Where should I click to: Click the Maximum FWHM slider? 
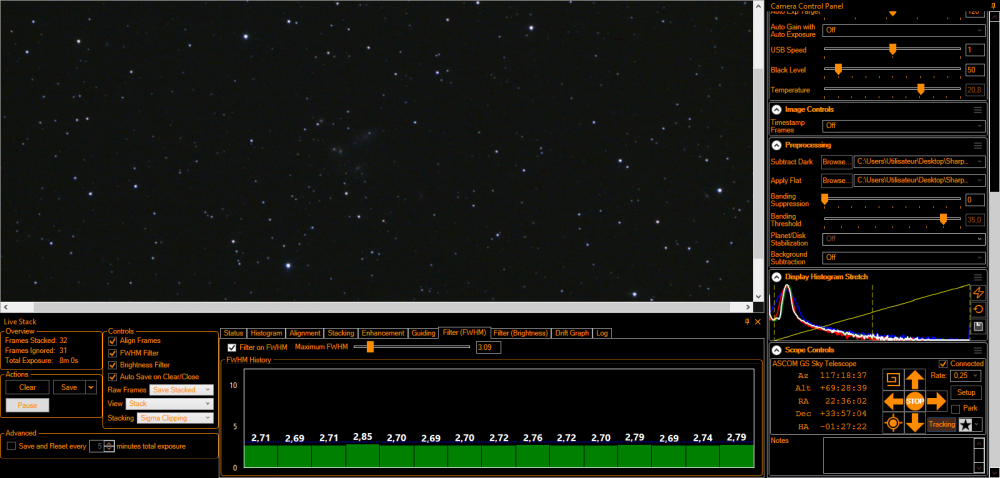point(411,347)
